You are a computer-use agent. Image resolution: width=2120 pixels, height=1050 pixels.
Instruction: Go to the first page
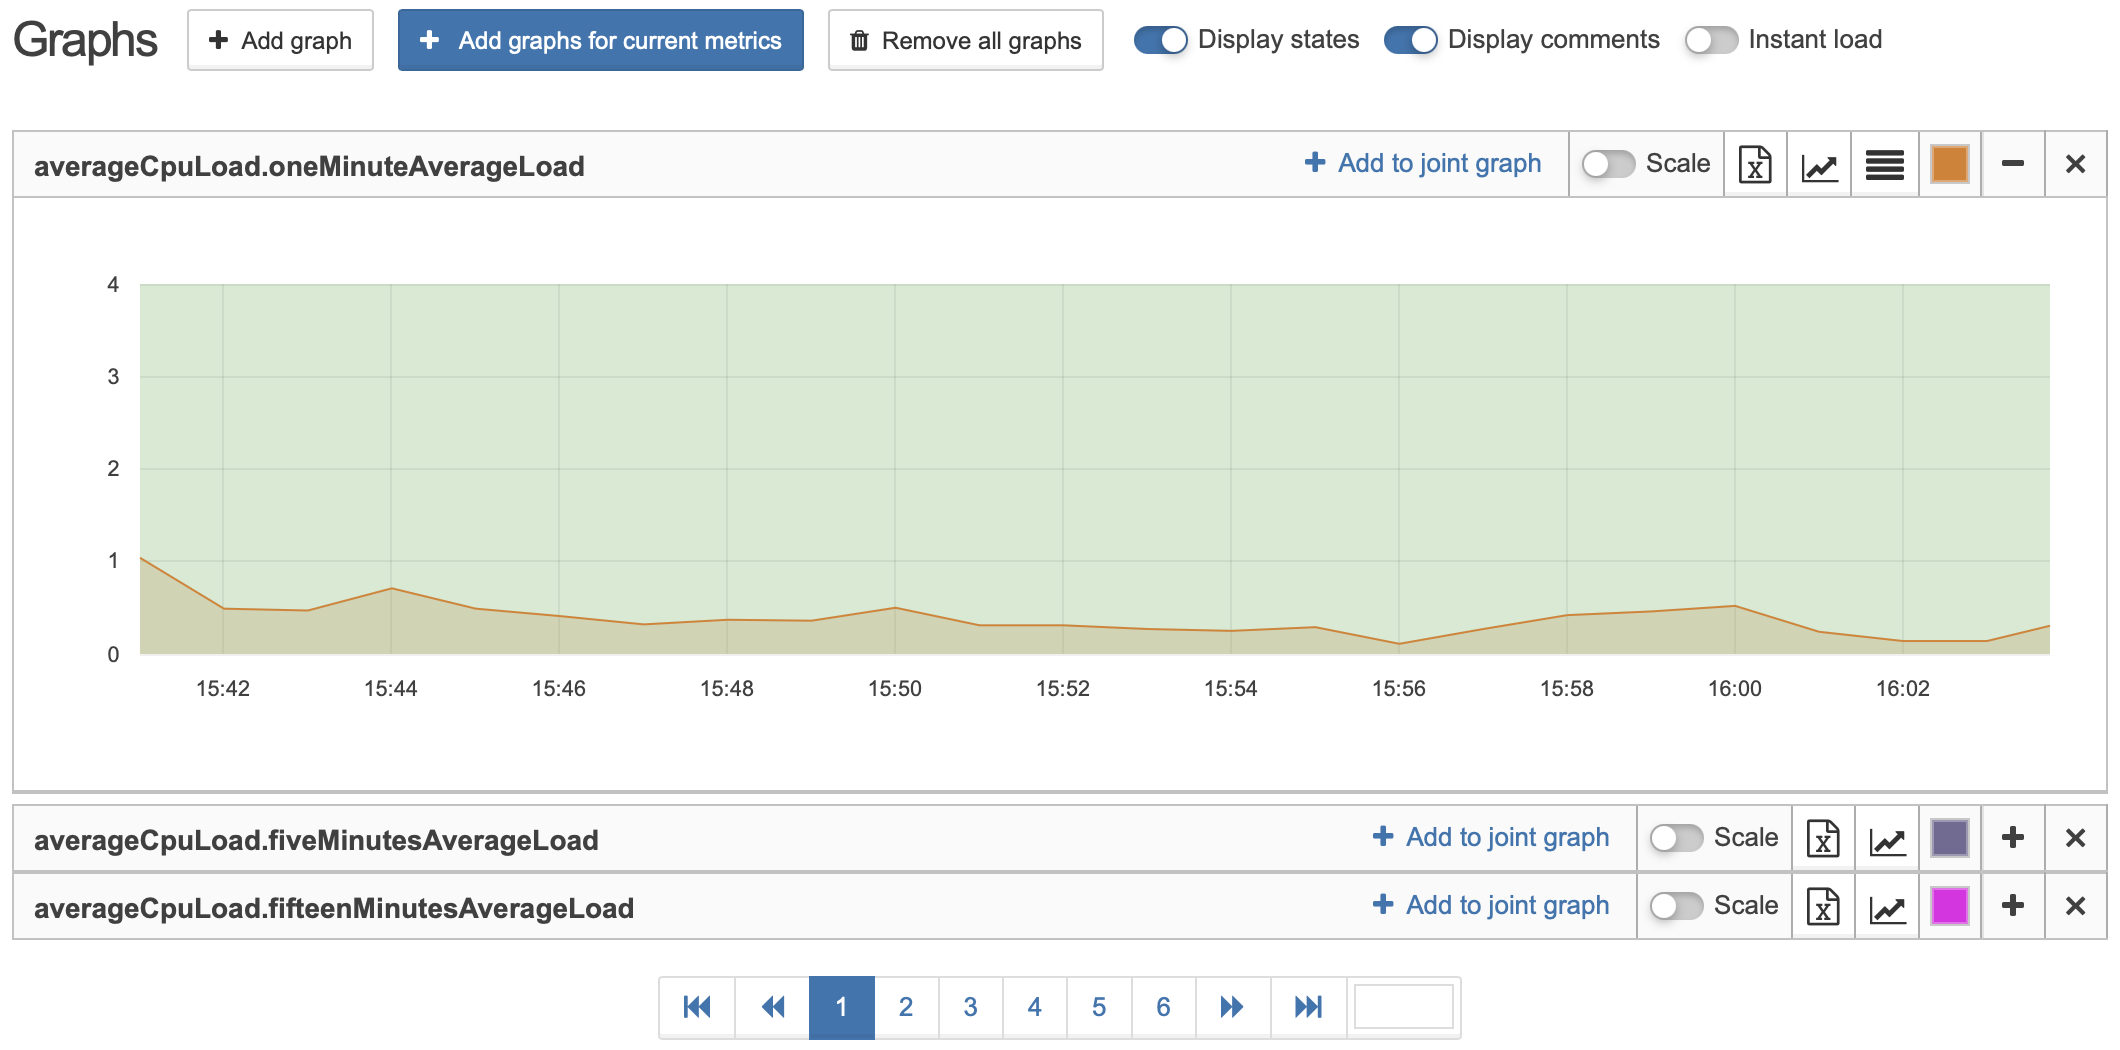(x=697, y=1007)
